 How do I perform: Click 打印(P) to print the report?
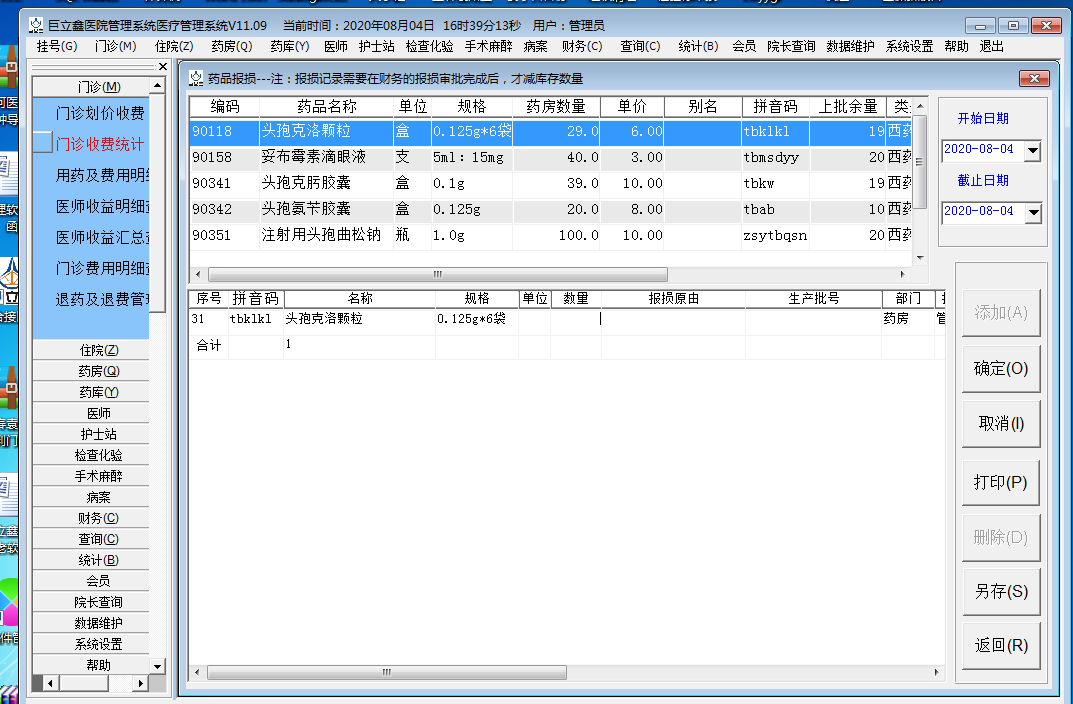tap(1001, 482)
